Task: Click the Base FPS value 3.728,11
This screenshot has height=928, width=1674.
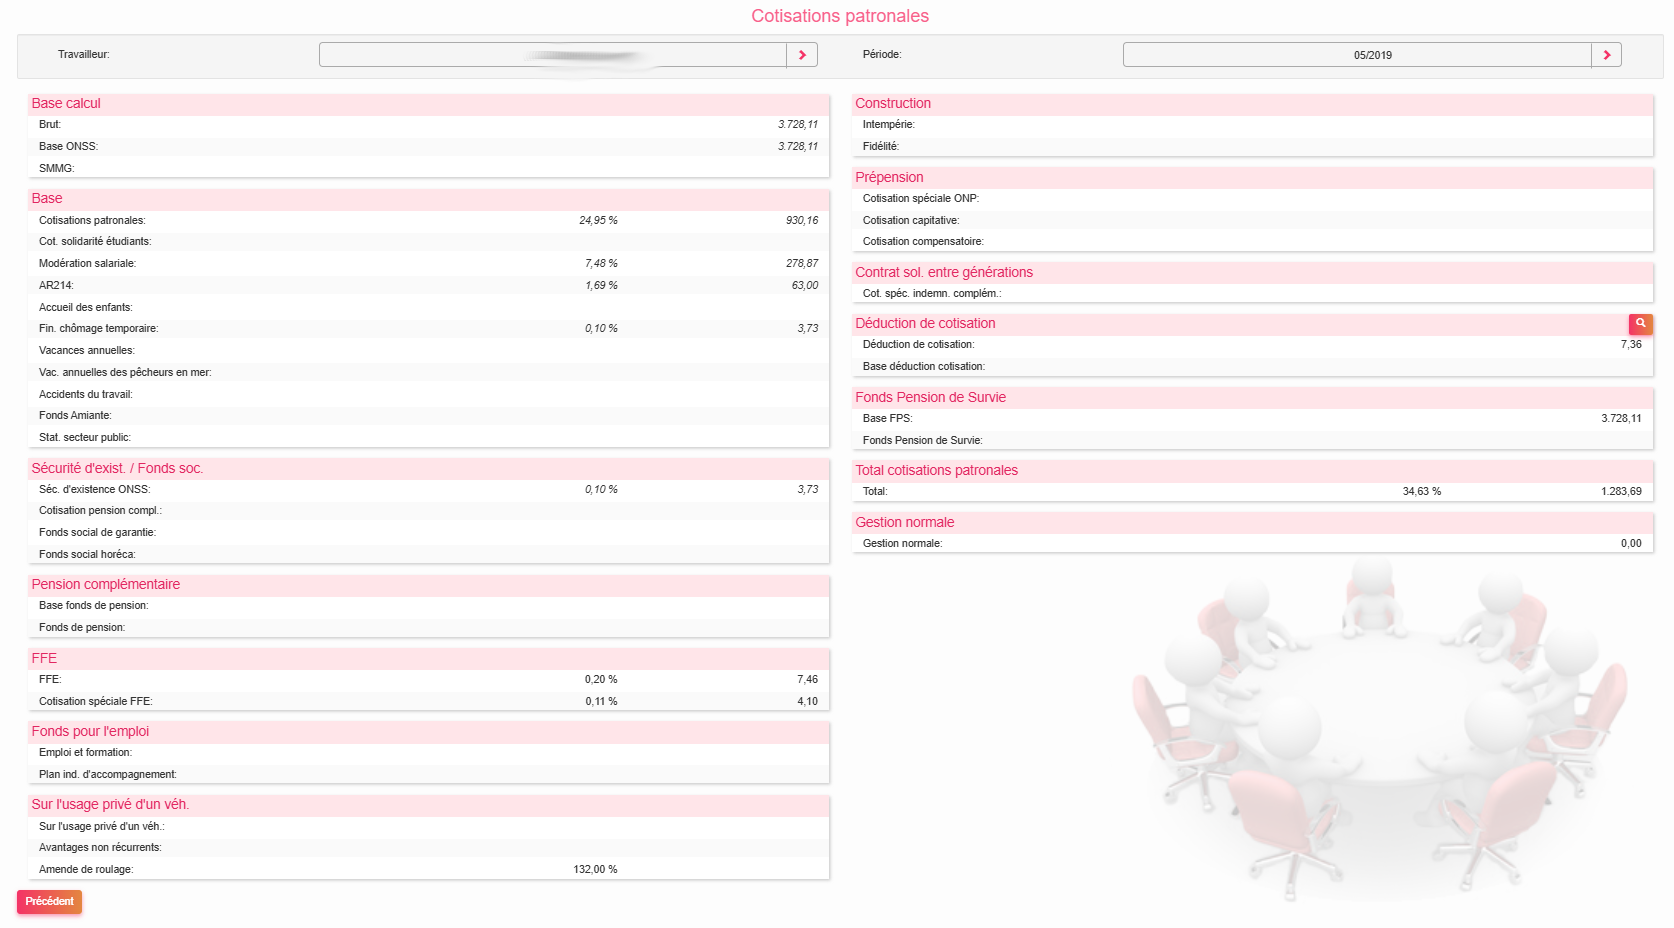Action: tap(1620, 418)
